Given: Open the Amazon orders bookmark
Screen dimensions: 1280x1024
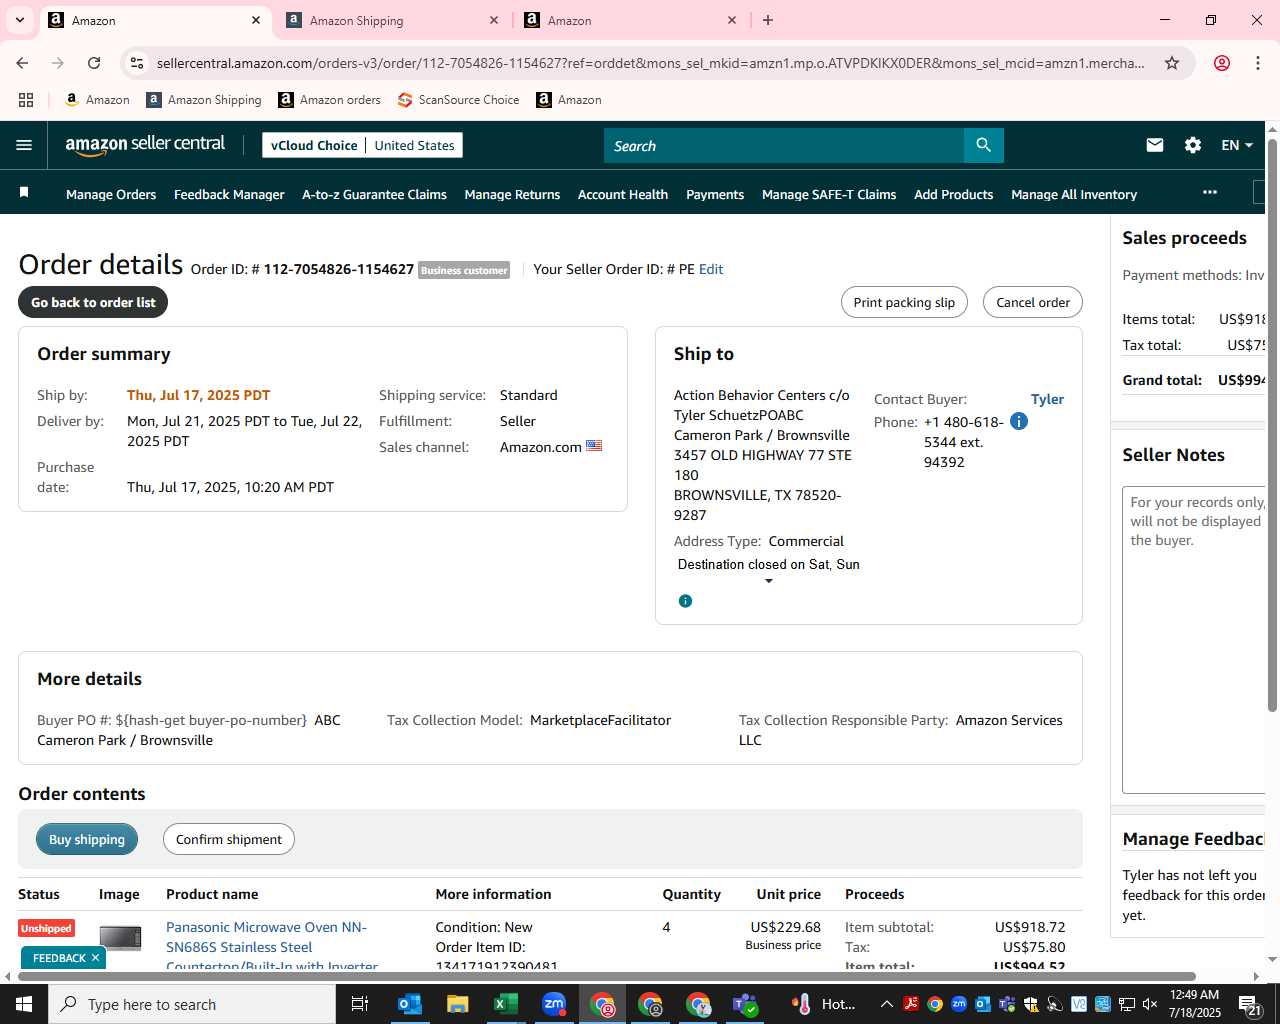Looking at the screenshot, I should click(x=329, y=100).
